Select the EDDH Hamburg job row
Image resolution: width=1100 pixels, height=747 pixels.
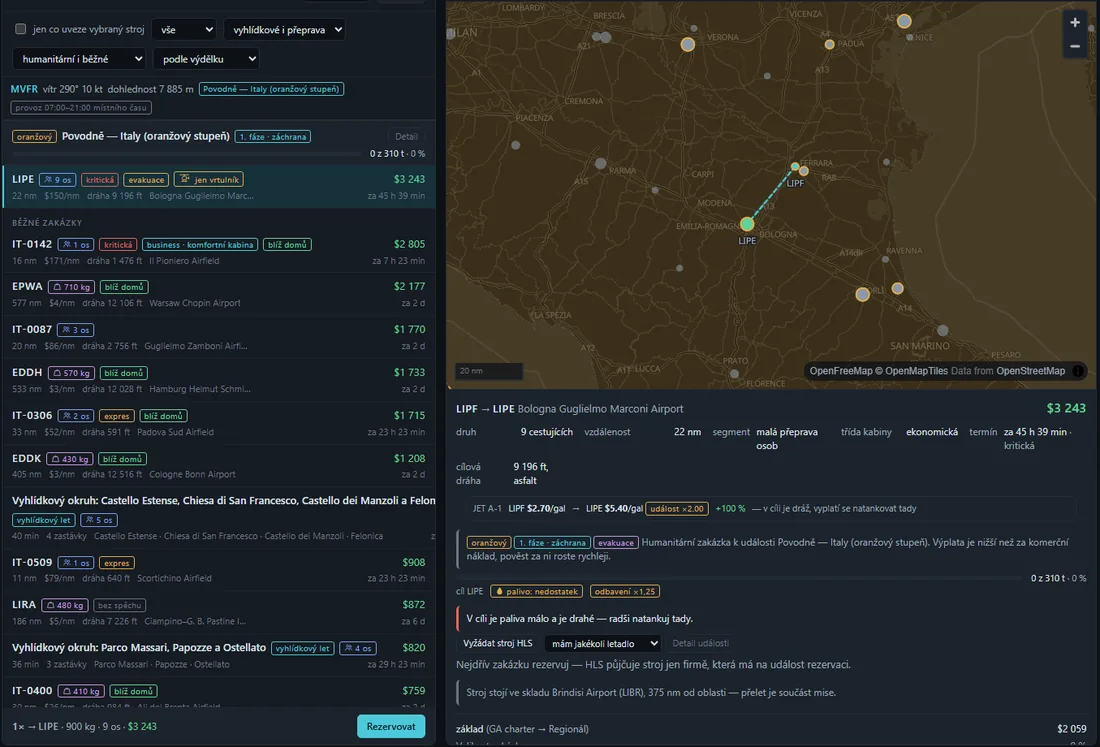219,380
